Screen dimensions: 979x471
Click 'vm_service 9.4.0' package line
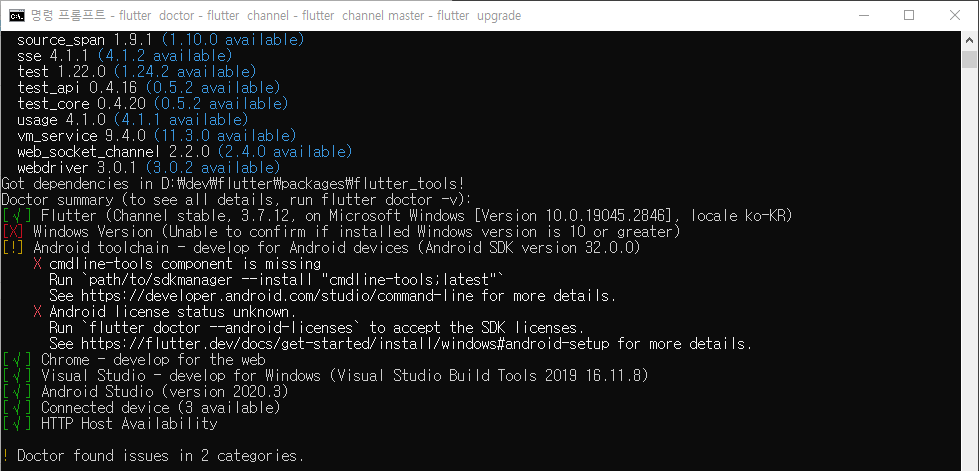point(157,136)
